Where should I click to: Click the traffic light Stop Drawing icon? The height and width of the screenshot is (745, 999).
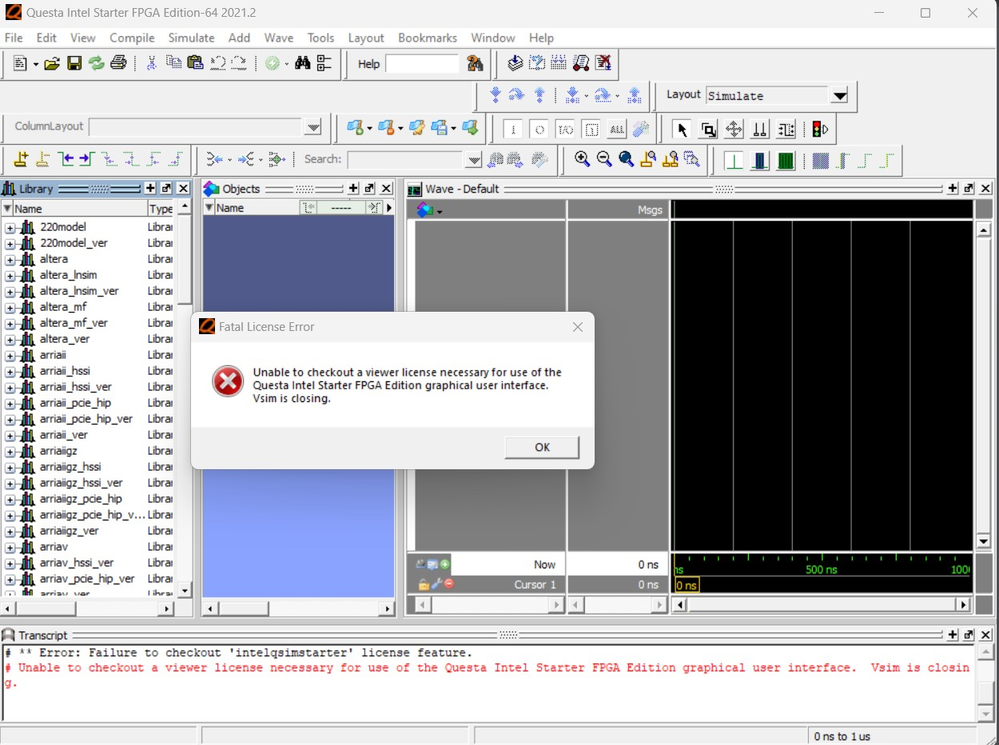coord(820,129)
